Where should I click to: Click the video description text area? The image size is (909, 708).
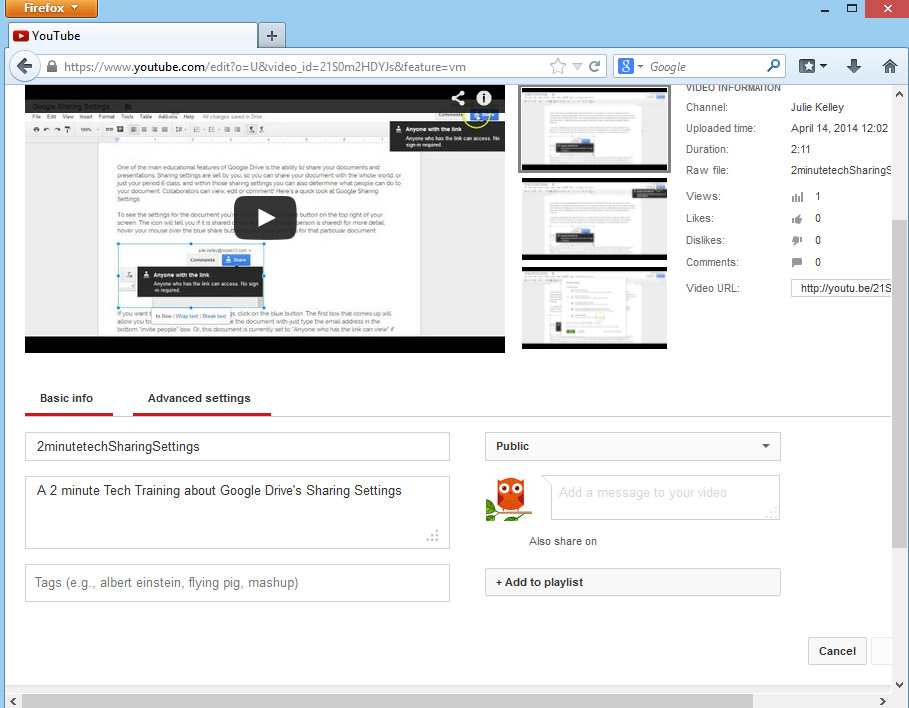pyautogui.click(x=237, y=513)
